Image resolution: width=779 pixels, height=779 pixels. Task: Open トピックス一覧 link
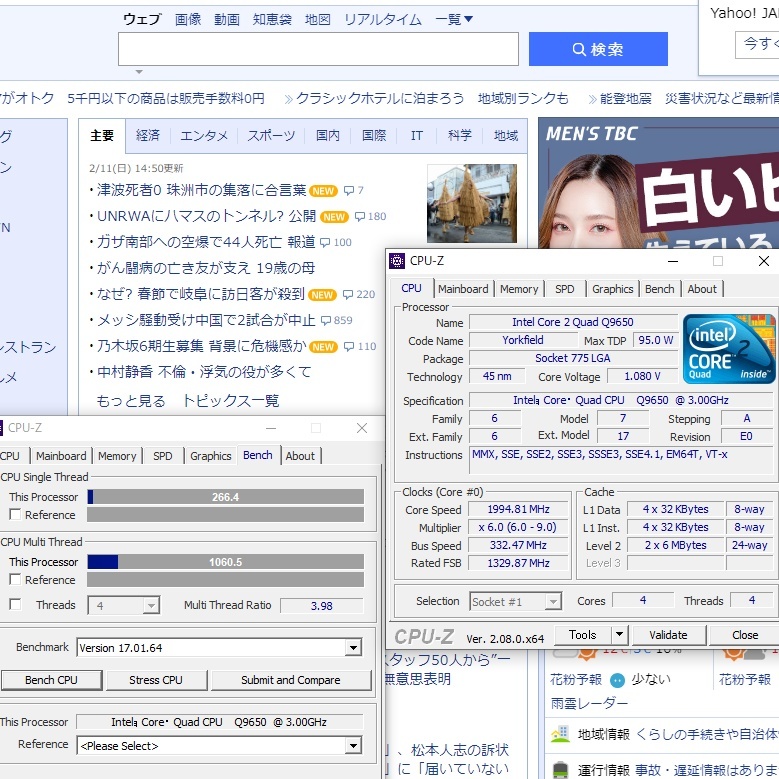point(231,401)
